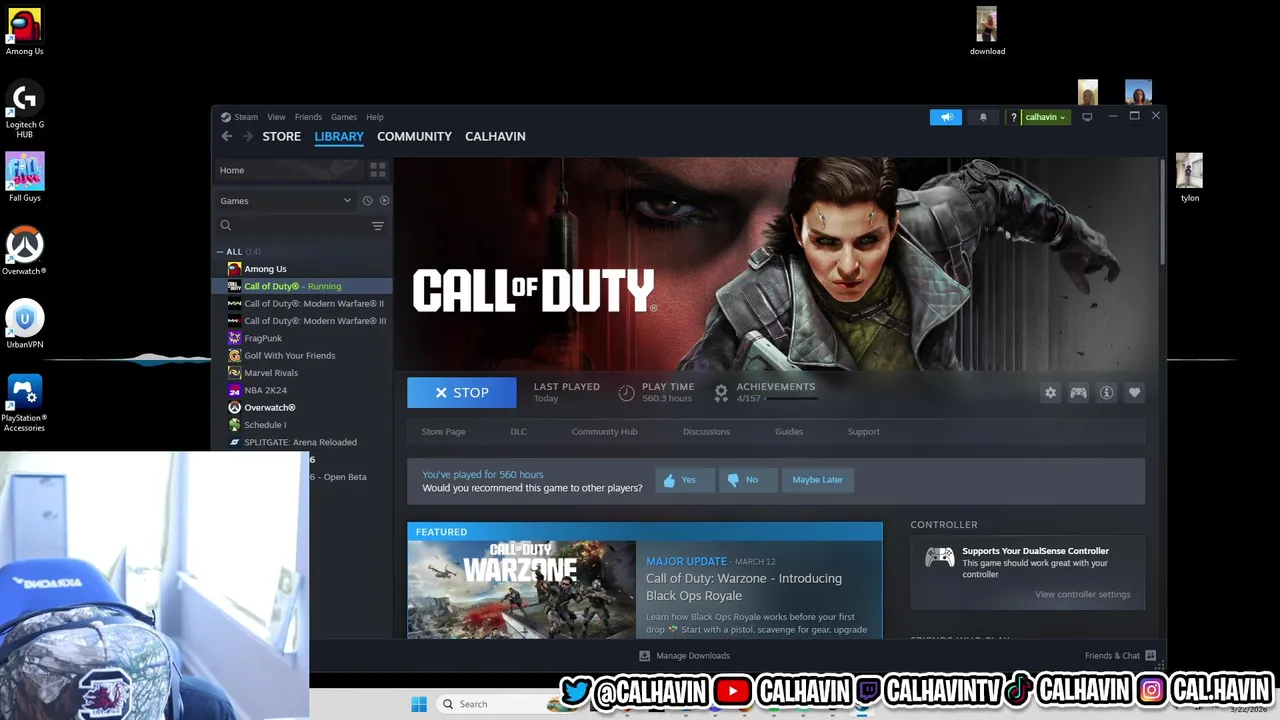Click the question mark help icon

[1013, 117]
